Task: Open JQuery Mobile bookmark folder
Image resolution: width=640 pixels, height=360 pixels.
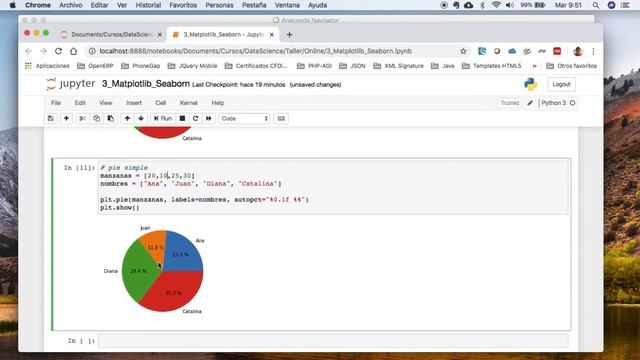Action: point(193,66)
